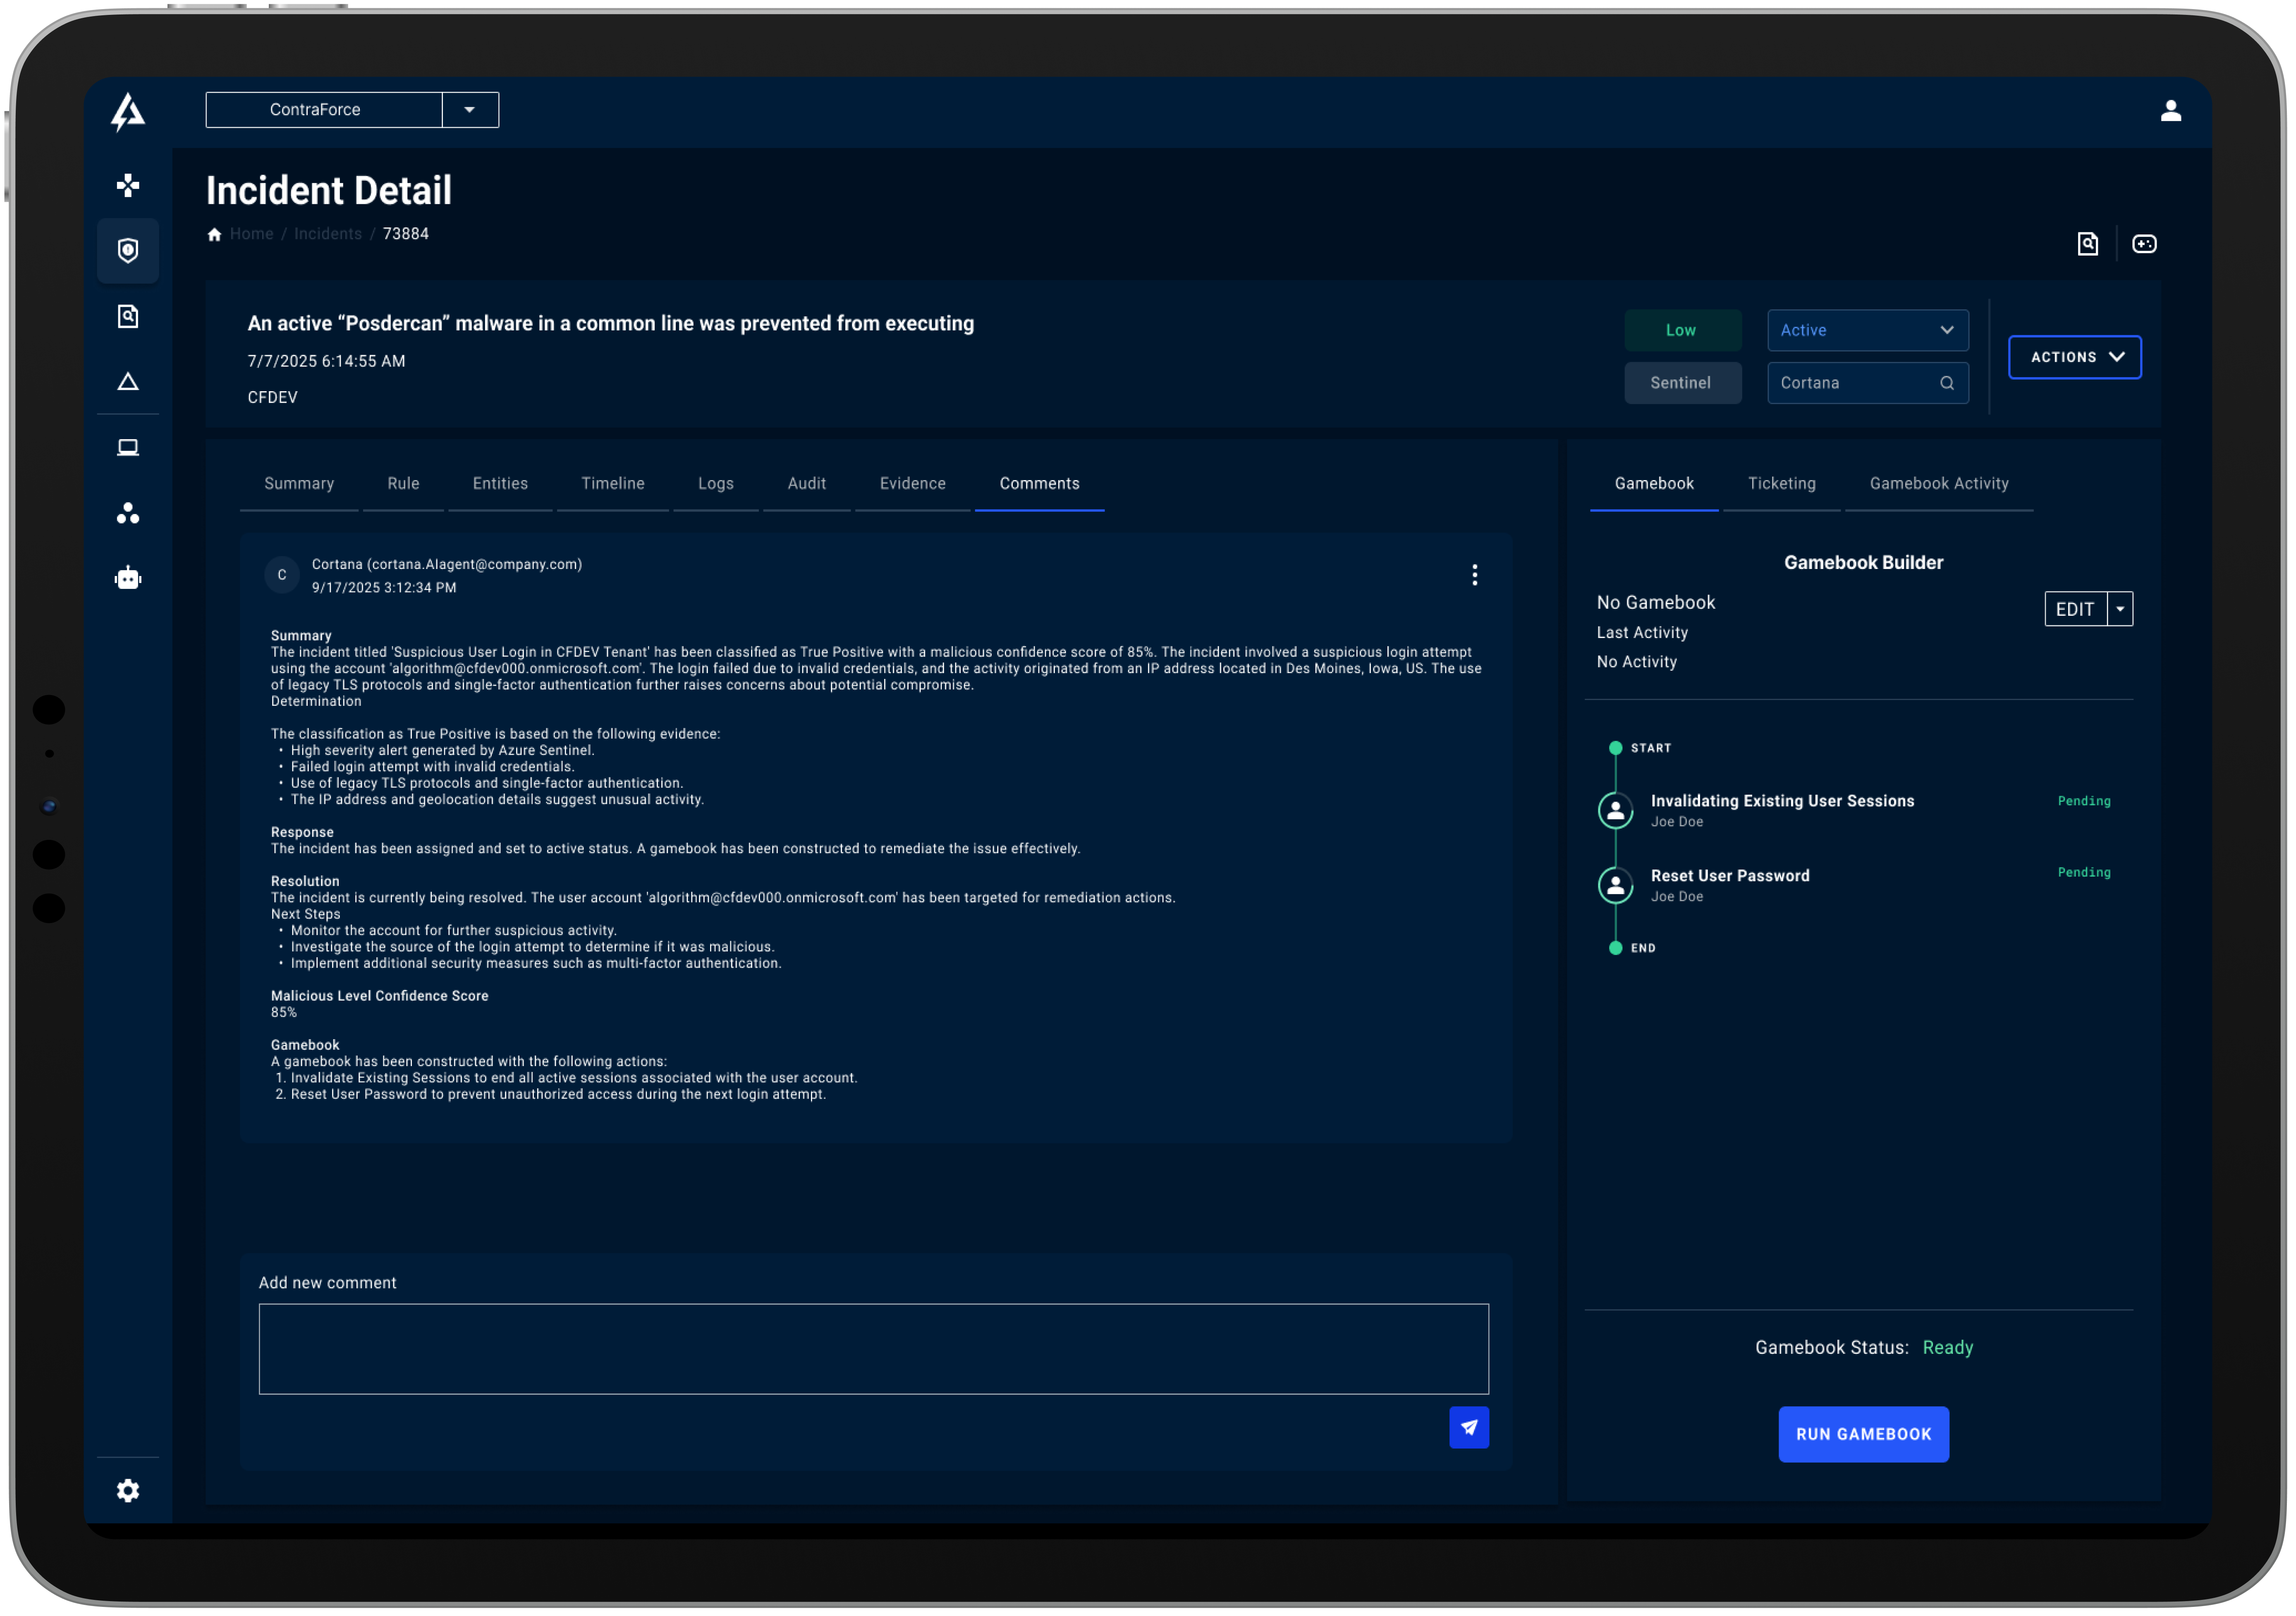Expand the arrow next to EDIT
Screen dimensions: 2296x1616
(2119, 609)
